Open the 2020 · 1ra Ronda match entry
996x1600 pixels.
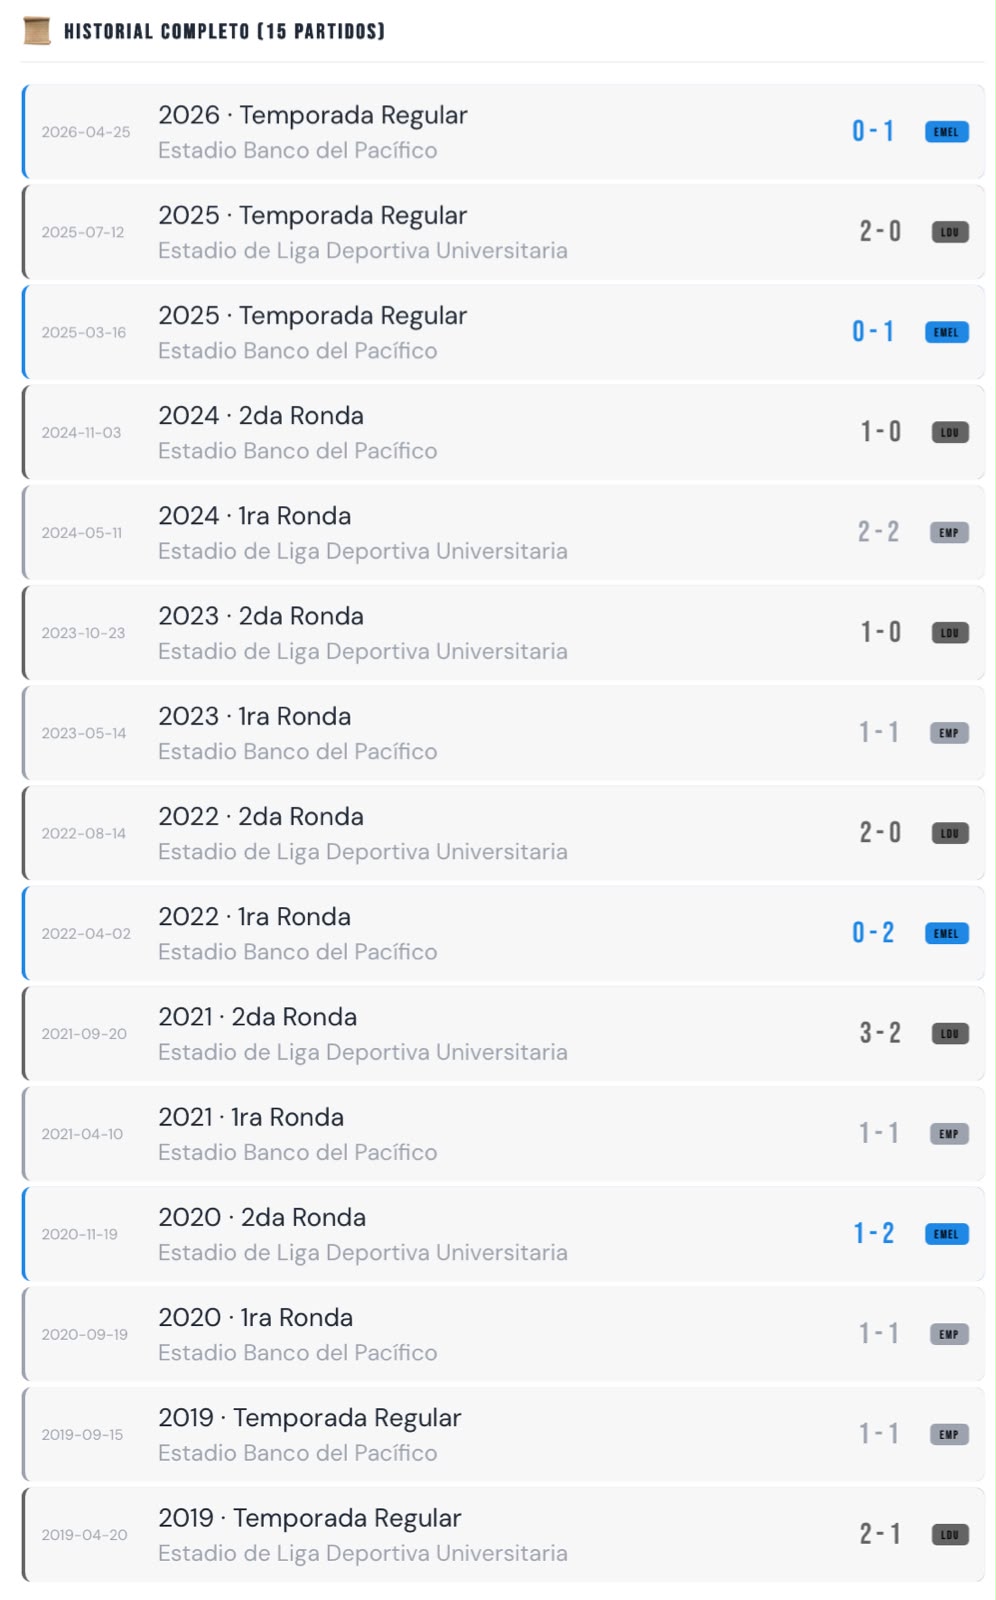(x=503, y=1334)
